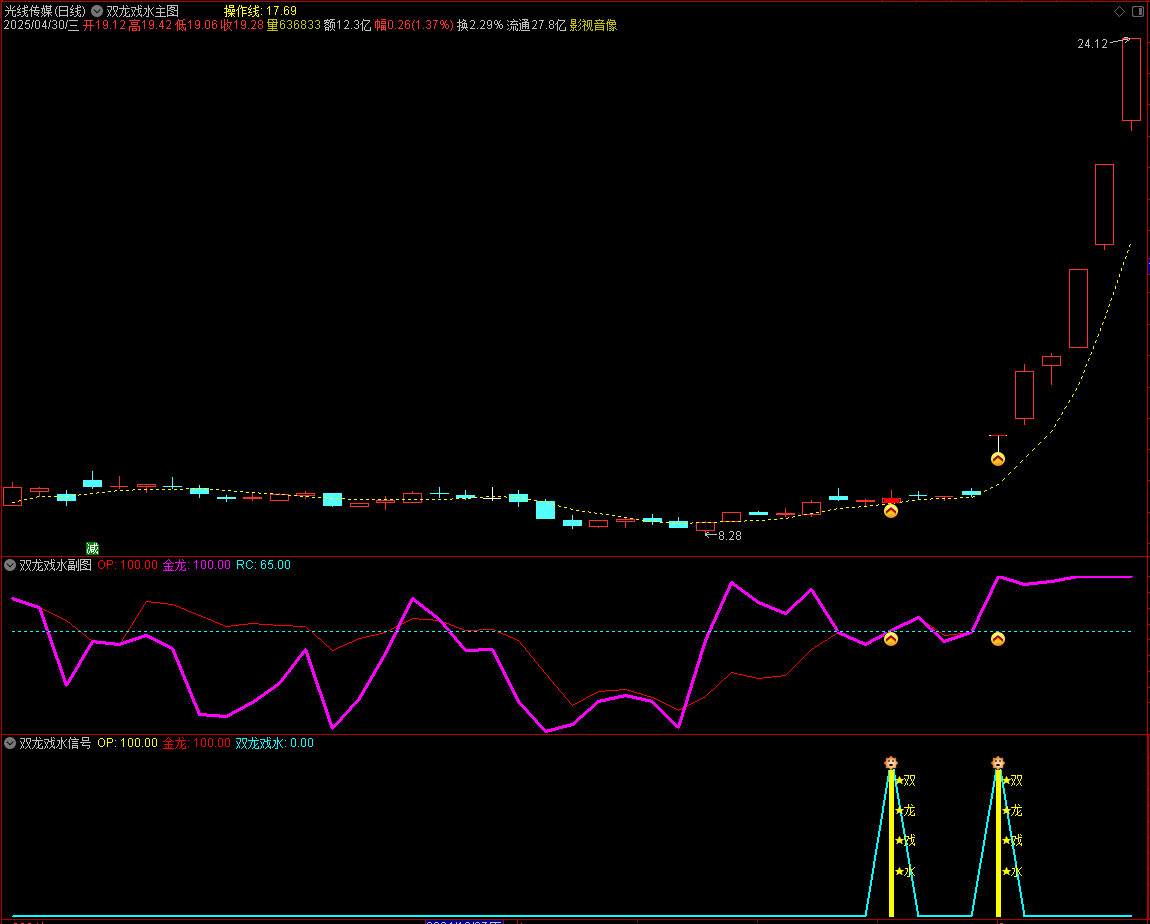The width and height of the screenshot is (1150, 924).
Task: Click the 双龙戏水主图 indicator name
Action: pos(142,11)
